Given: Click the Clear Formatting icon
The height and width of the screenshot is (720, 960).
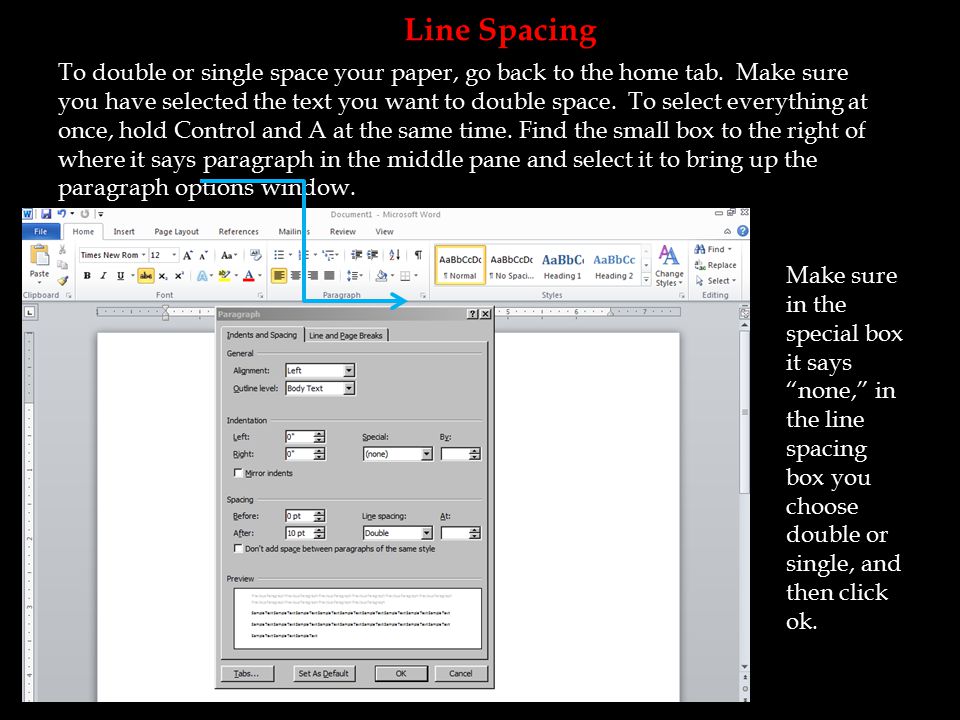Looking at the screenshot, I should click(x=256, y=255).
